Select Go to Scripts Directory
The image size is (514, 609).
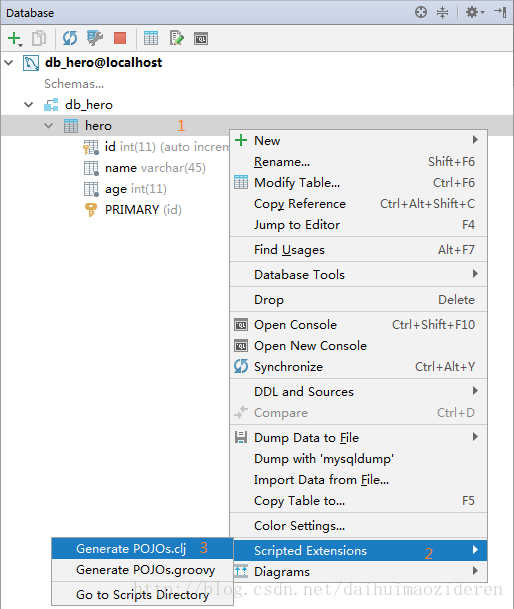click(x=143, y=595)
